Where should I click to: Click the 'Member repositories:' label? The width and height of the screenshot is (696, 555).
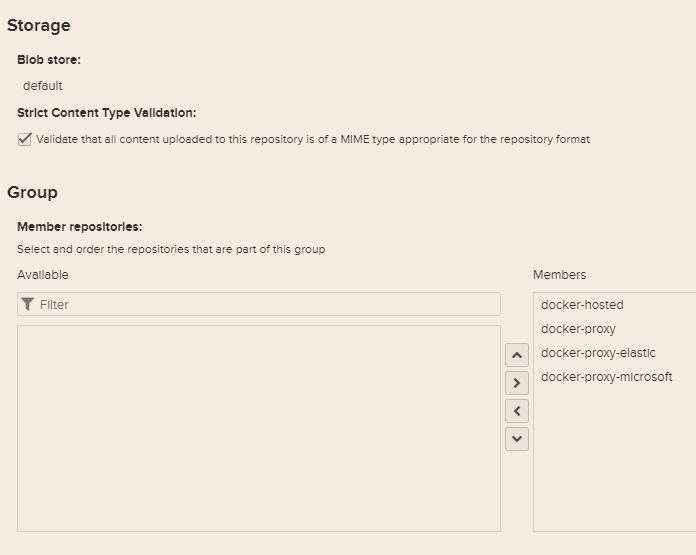(x=79, y=227)
